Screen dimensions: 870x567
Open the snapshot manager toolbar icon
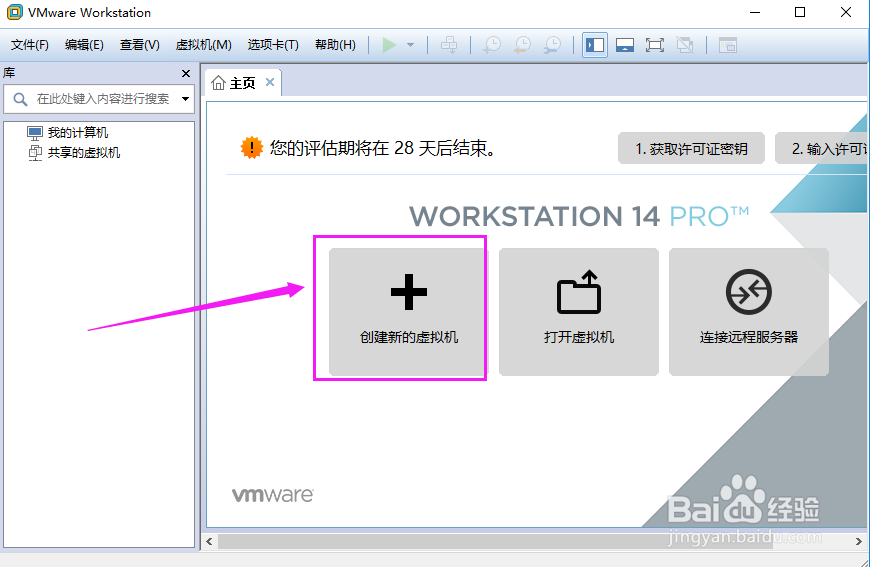[553, 45]
